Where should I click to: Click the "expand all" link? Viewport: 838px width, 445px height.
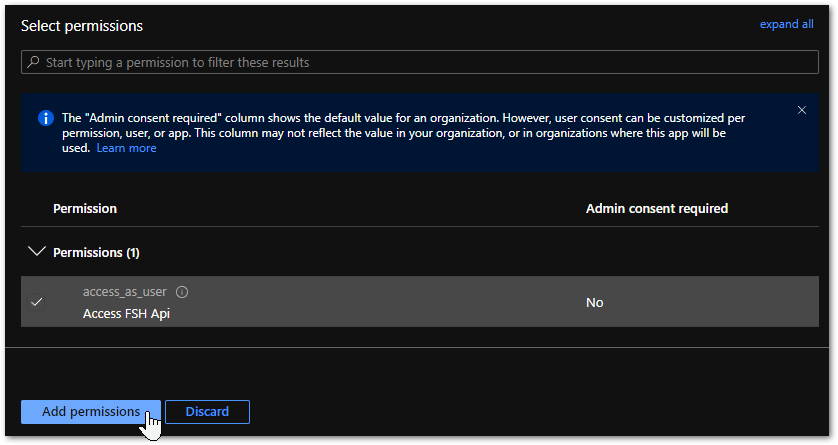(x=786, y=24)
